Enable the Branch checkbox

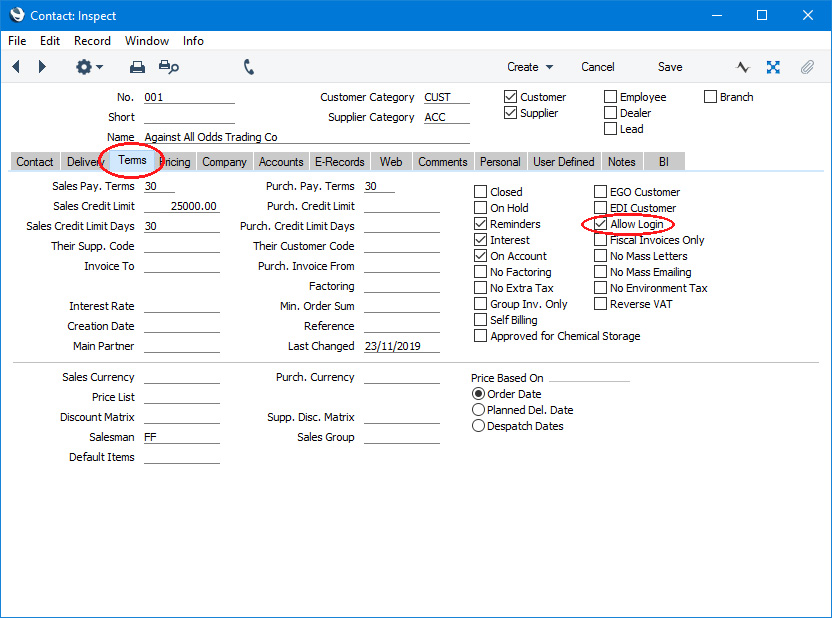coord(710,97)
